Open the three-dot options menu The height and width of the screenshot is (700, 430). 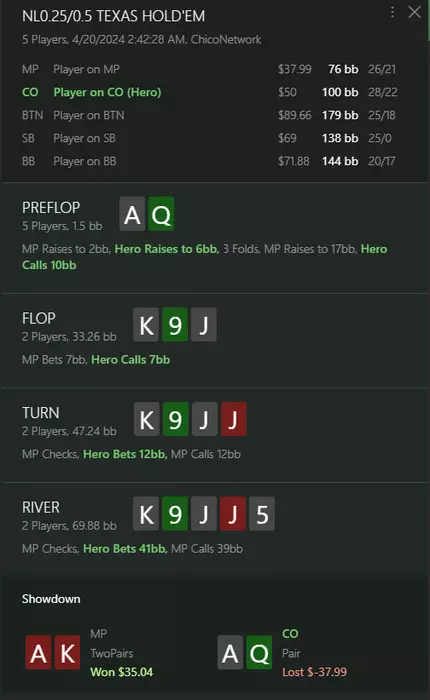point(392,12)
